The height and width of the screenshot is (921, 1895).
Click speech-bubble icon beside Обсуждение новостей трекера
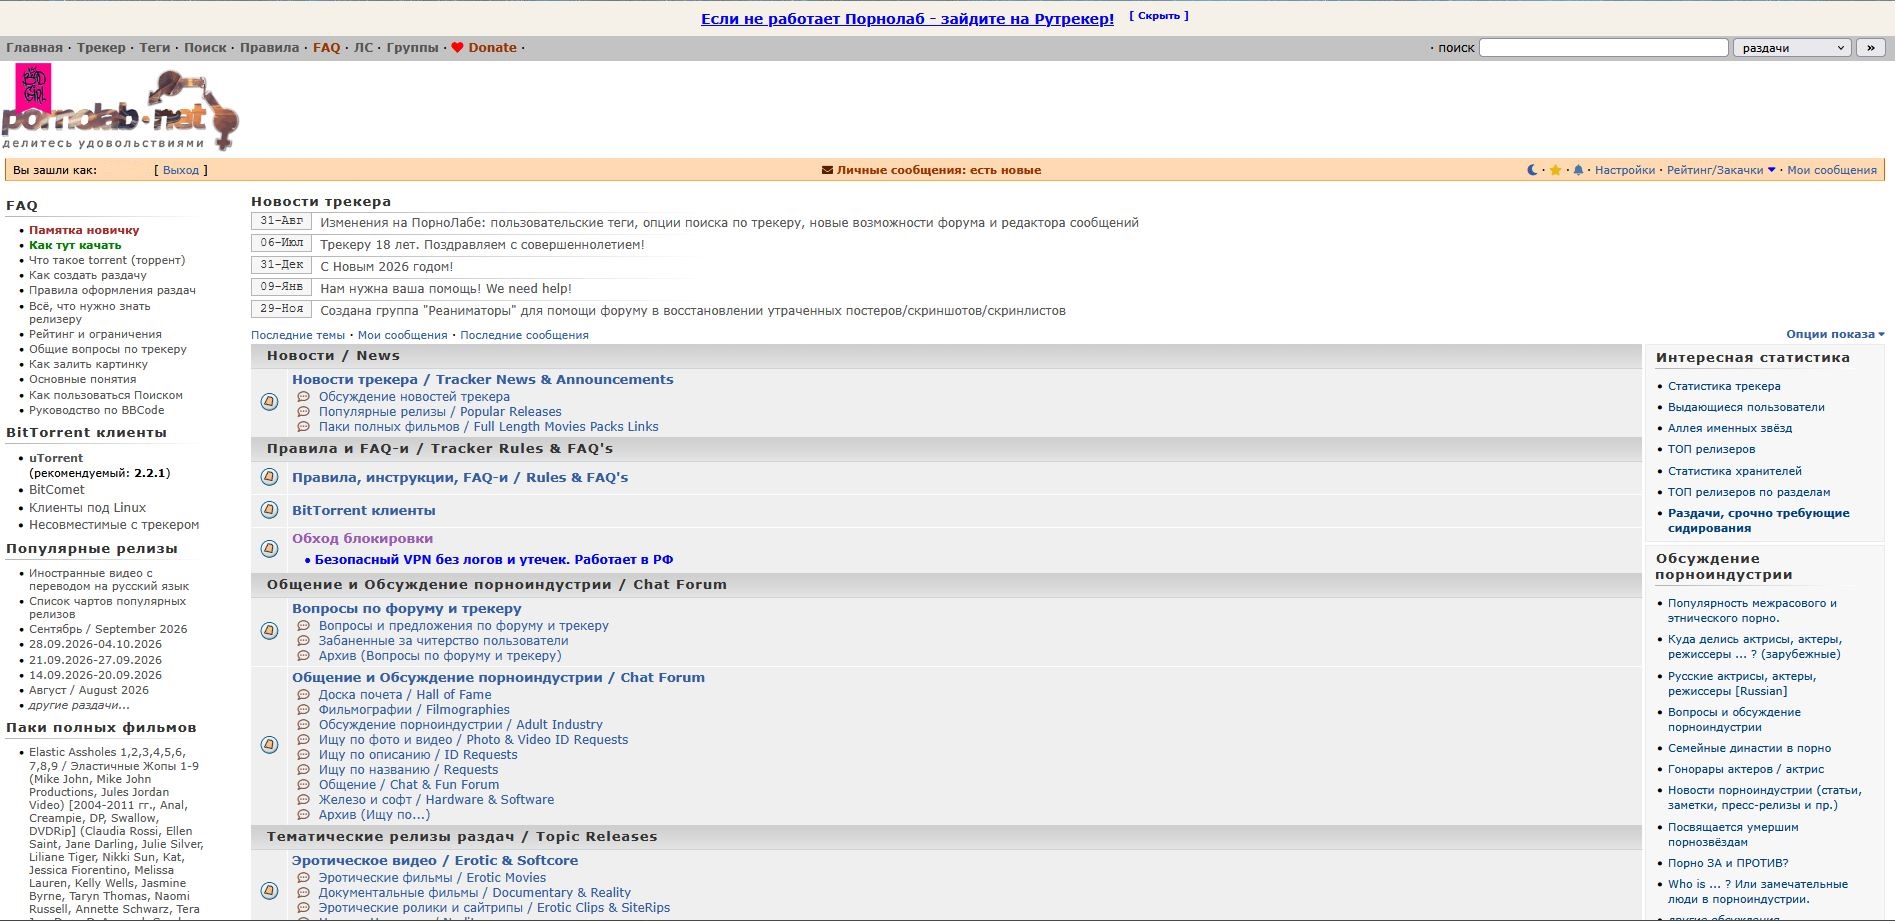click(303, 397)
